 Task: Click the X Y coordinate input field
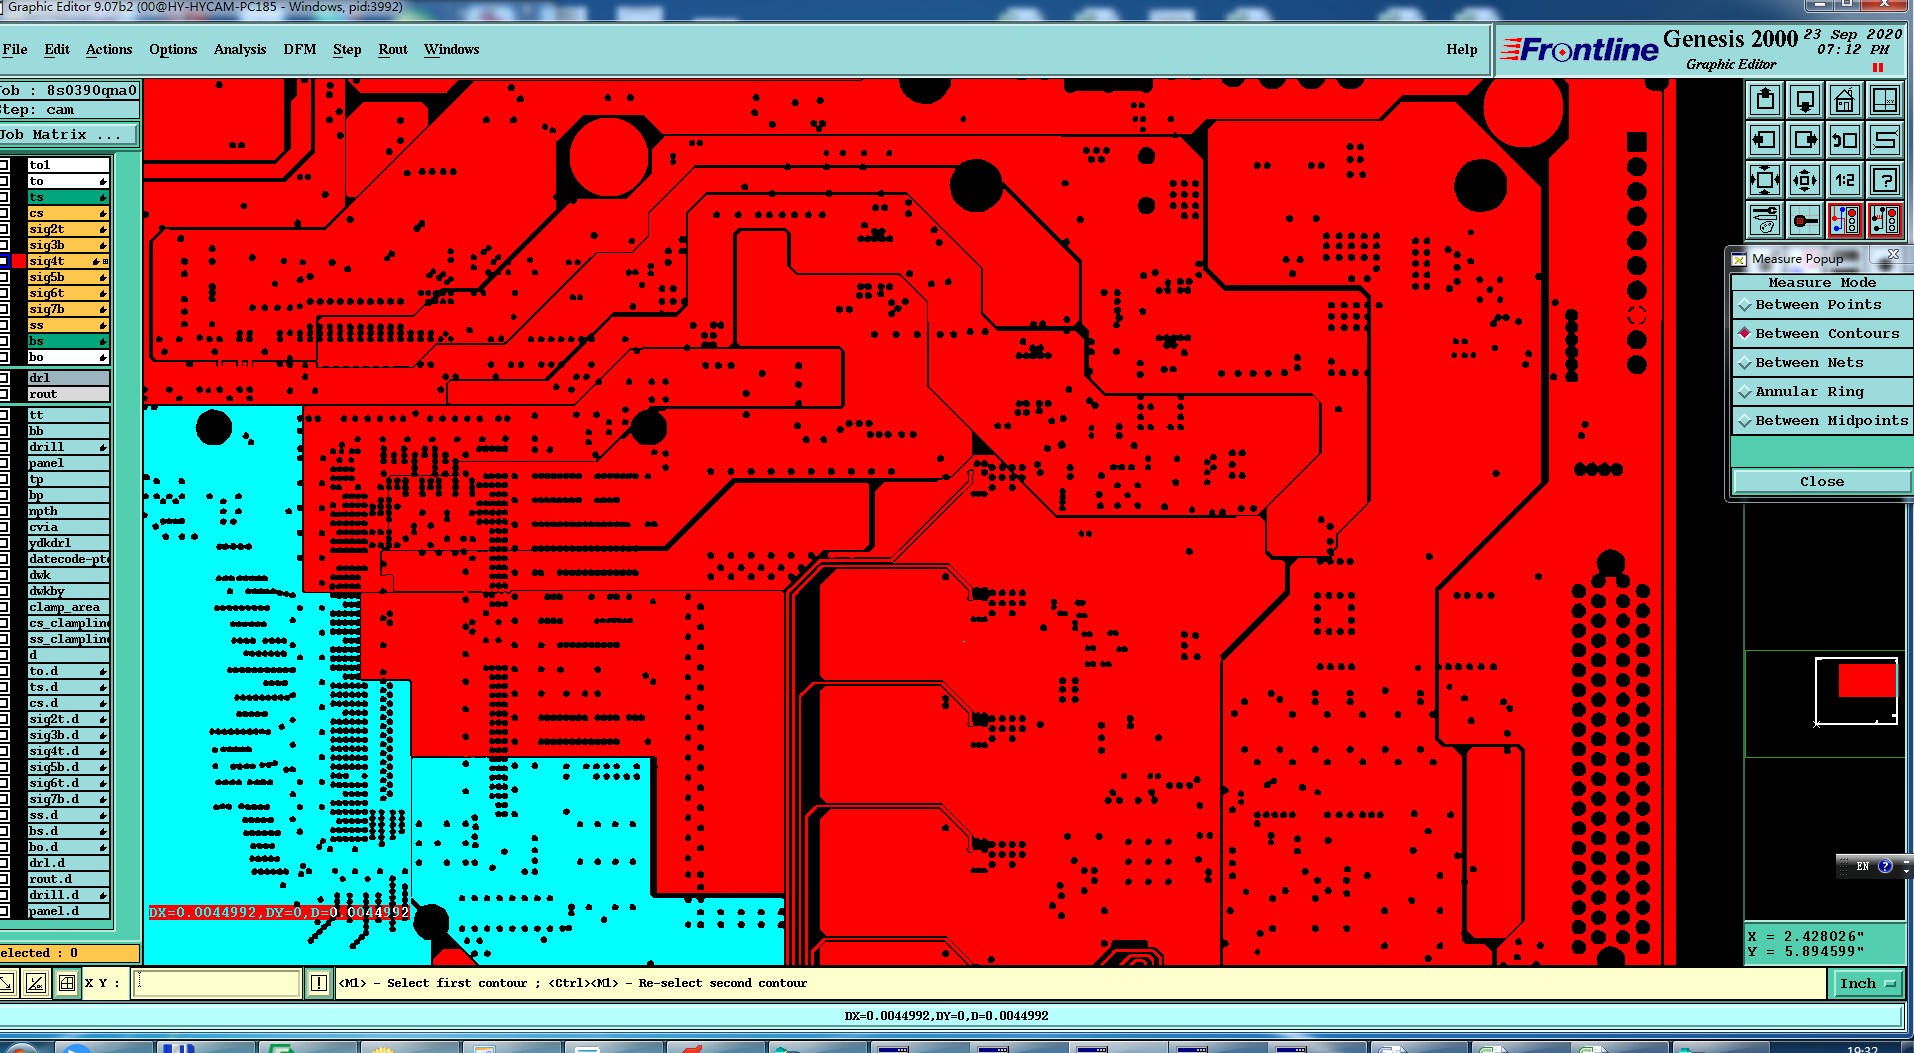tap(219, 983)
